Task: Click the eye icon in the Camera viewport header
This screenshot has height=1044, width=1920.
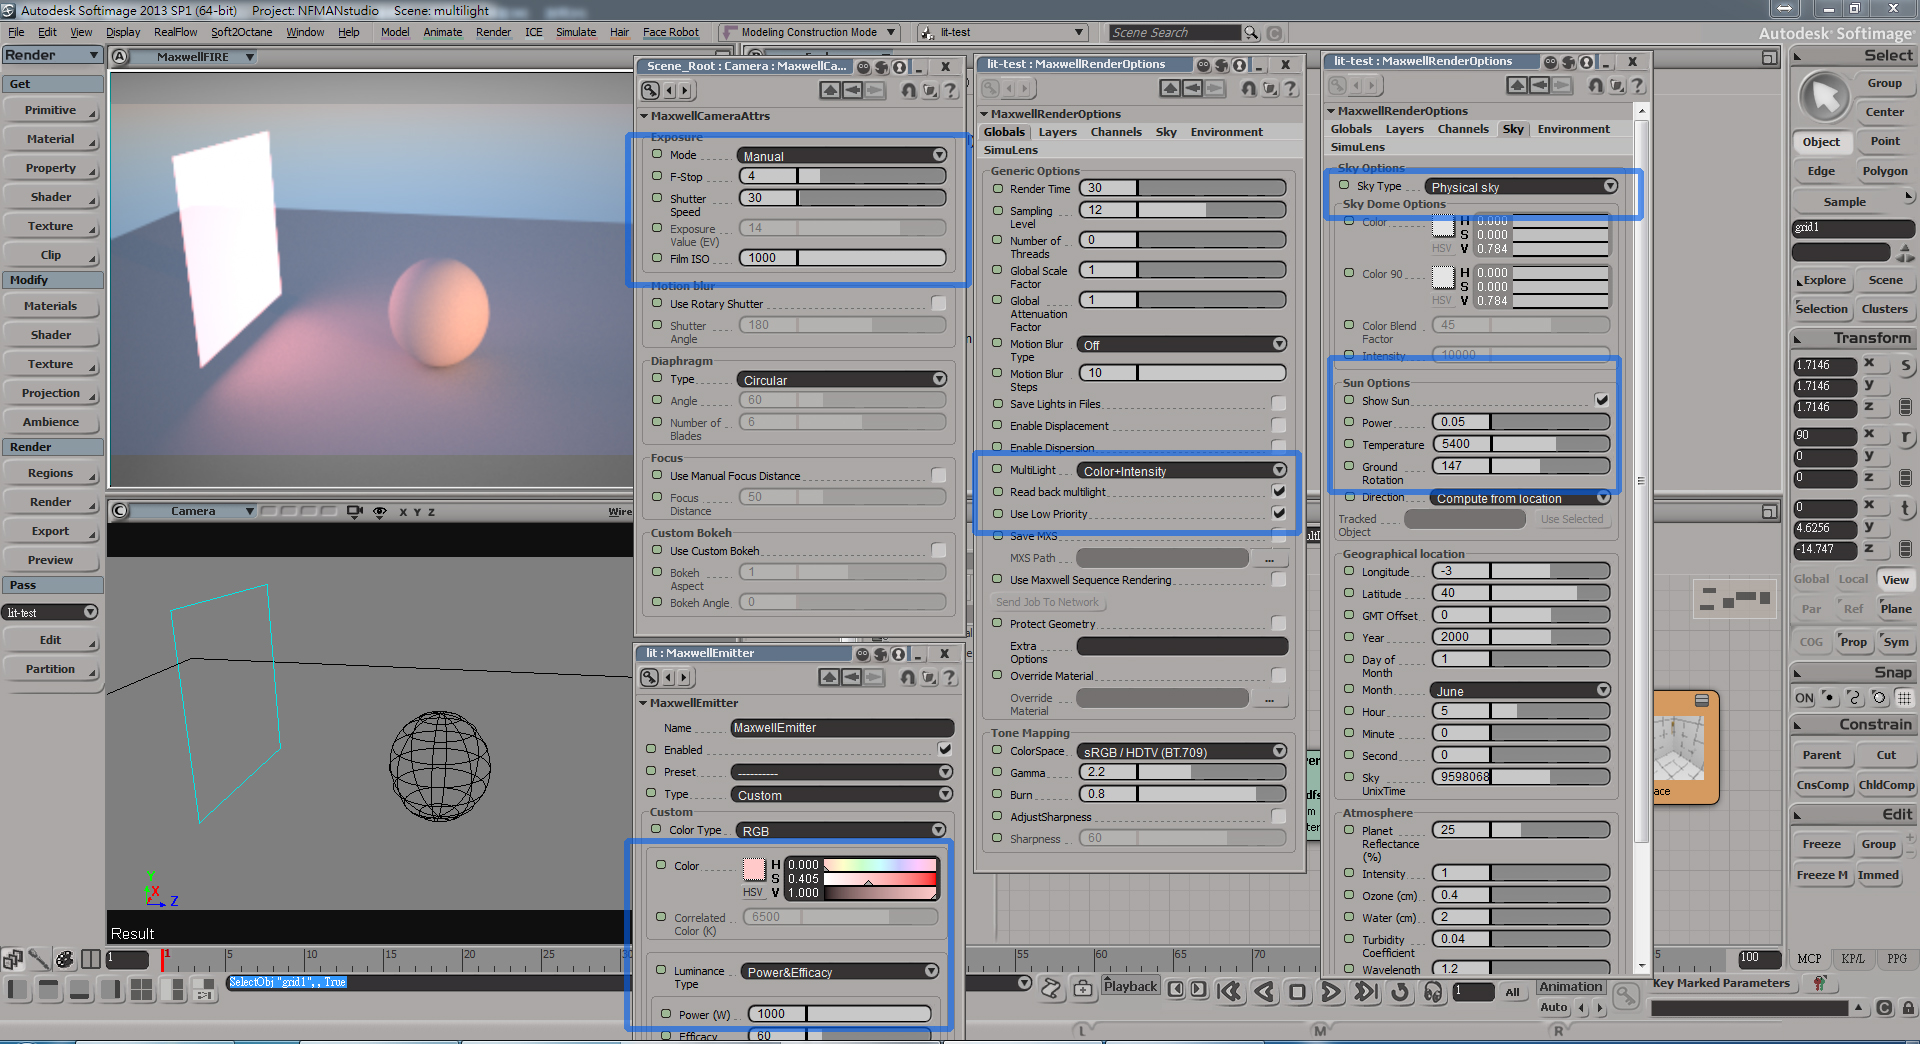Action: 380,512
